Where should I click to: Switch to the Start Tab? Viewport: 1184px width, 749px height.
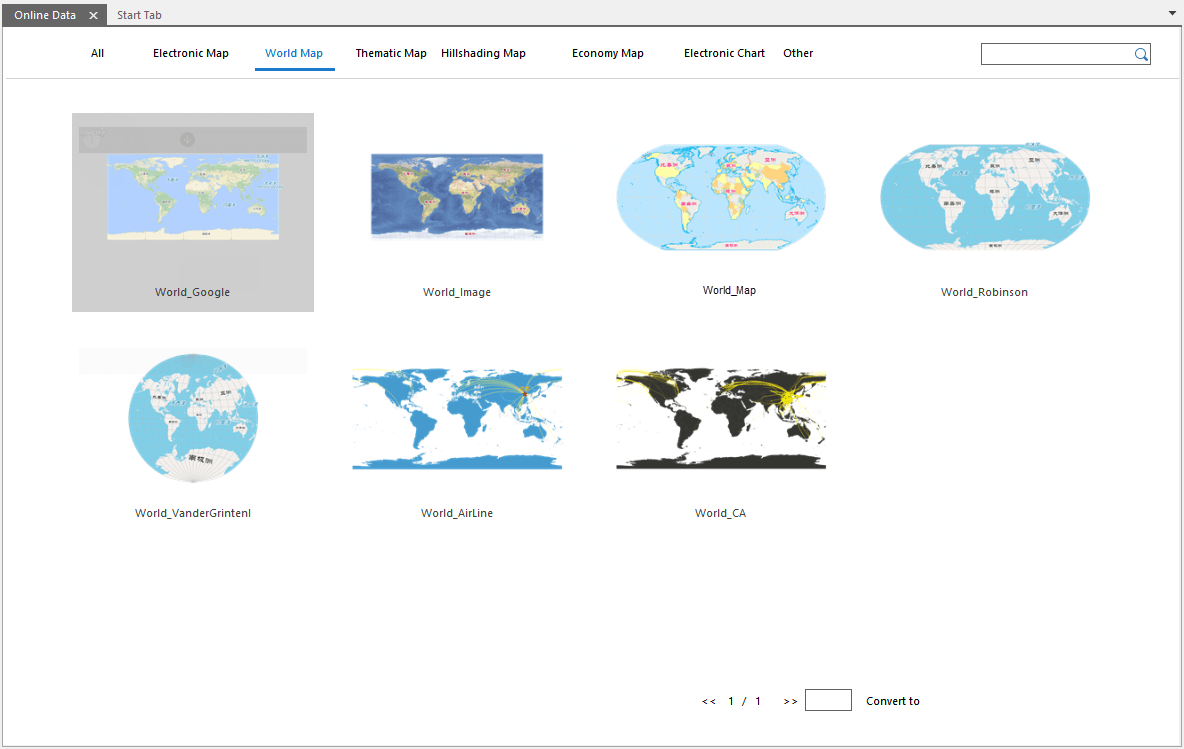tap(139, 15)
